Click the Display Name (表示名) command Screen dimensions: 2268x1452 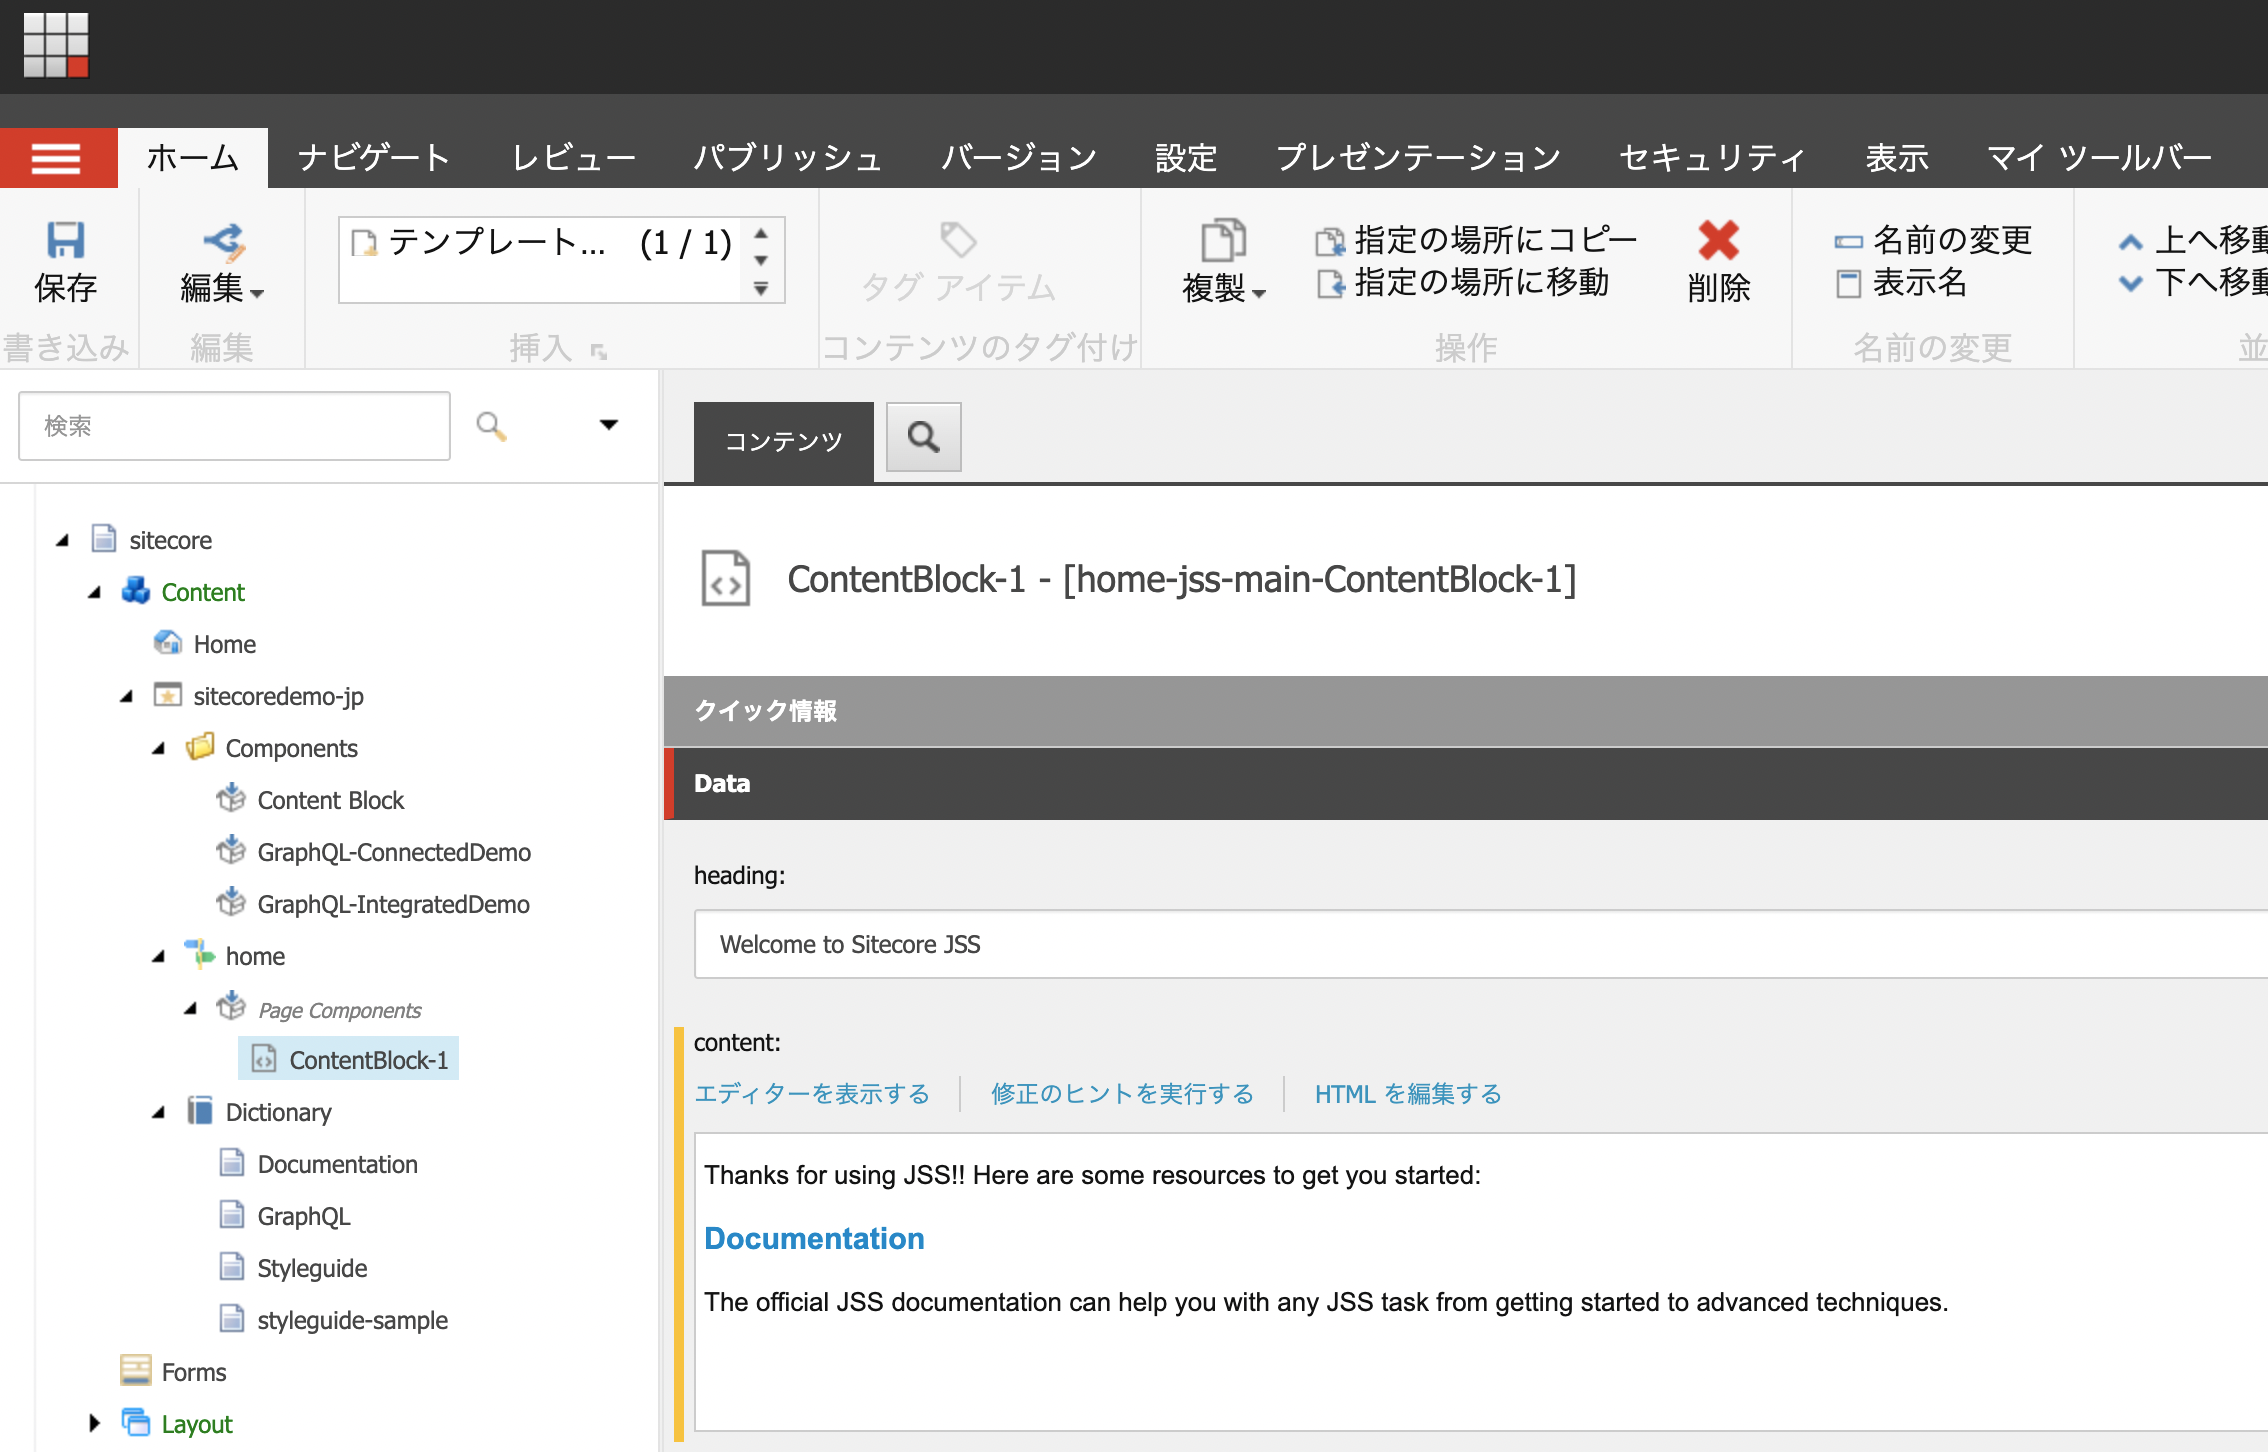1901,283
